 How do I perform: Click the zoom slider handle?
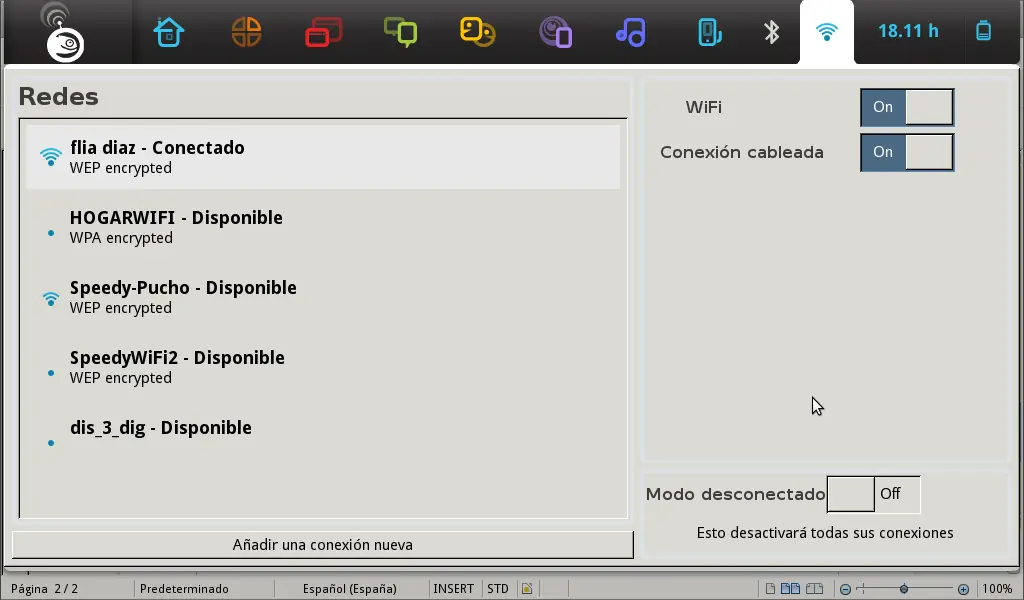904,589
